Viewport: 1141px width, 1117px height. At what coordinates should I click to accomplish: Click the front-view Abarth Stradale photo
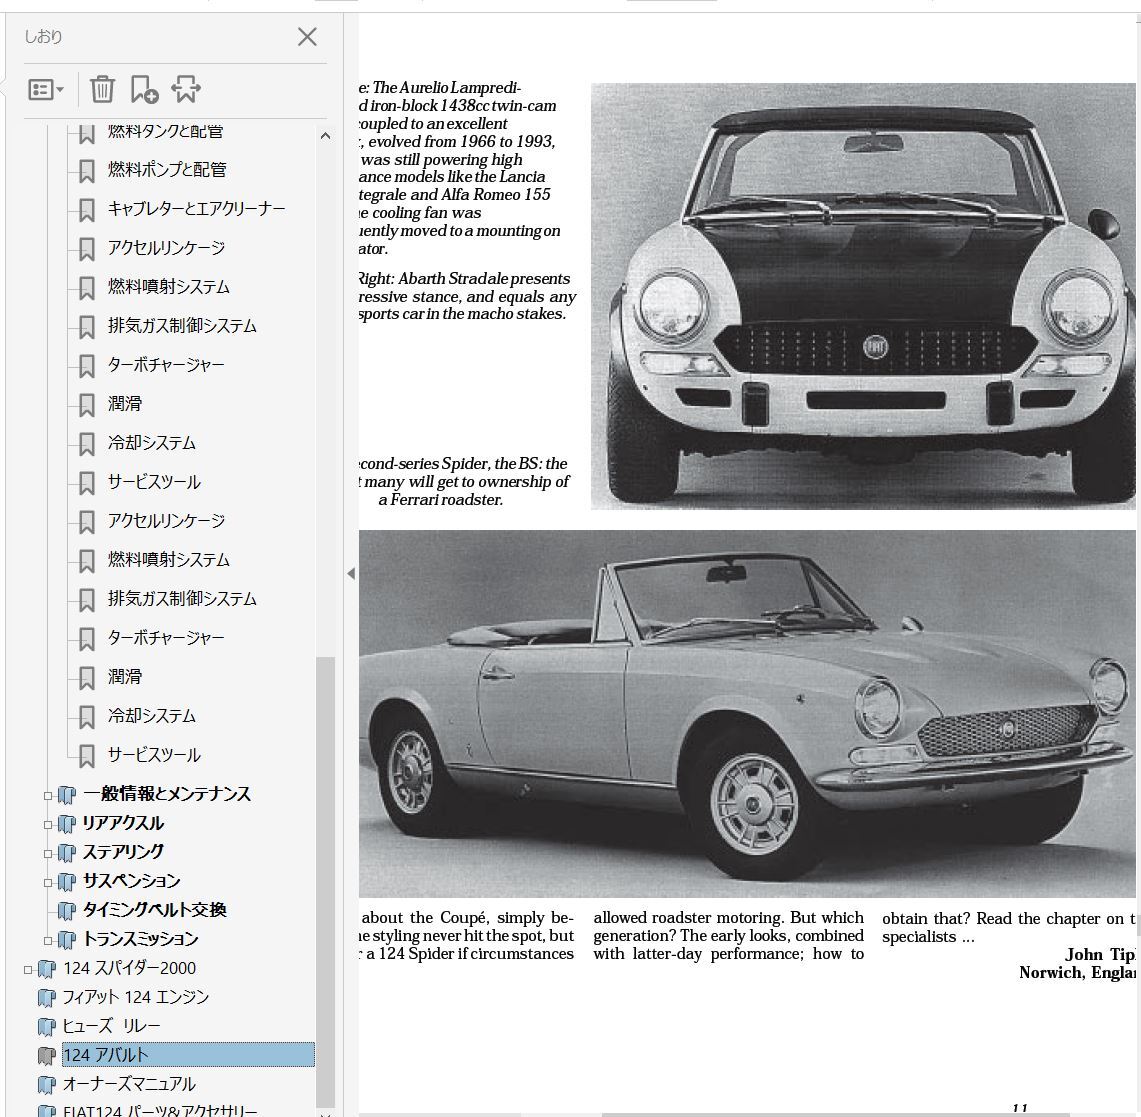[x=863, y=296]
